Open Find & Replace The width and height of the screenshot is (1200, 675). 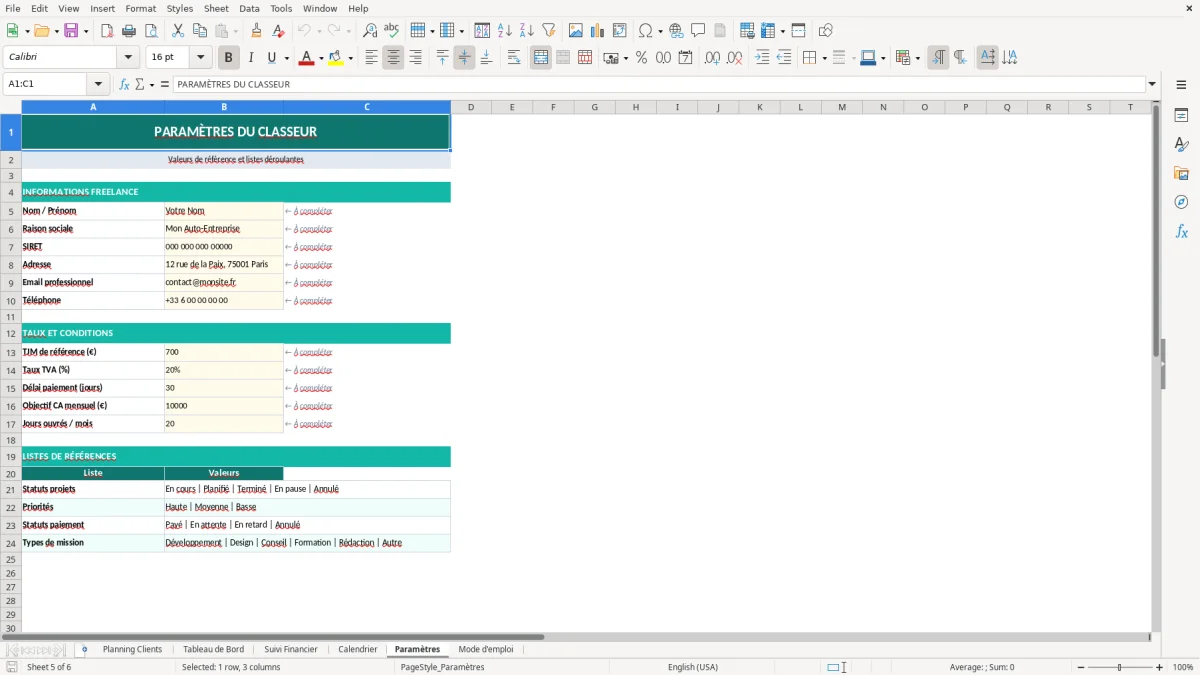click(370, 31)
